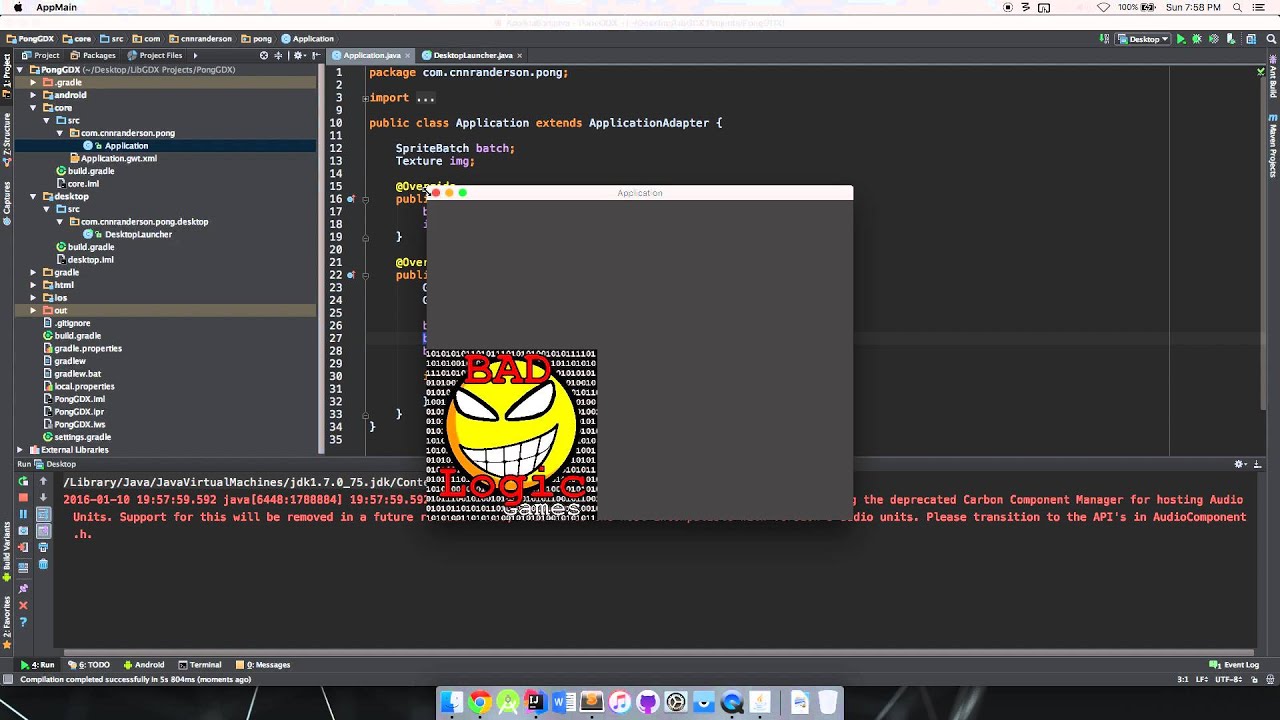Image resolution: width=1280 pixels, height=720 pixels.
Task: Debug the Desktop configuration (bug icon)
Action: (1197, 39)
